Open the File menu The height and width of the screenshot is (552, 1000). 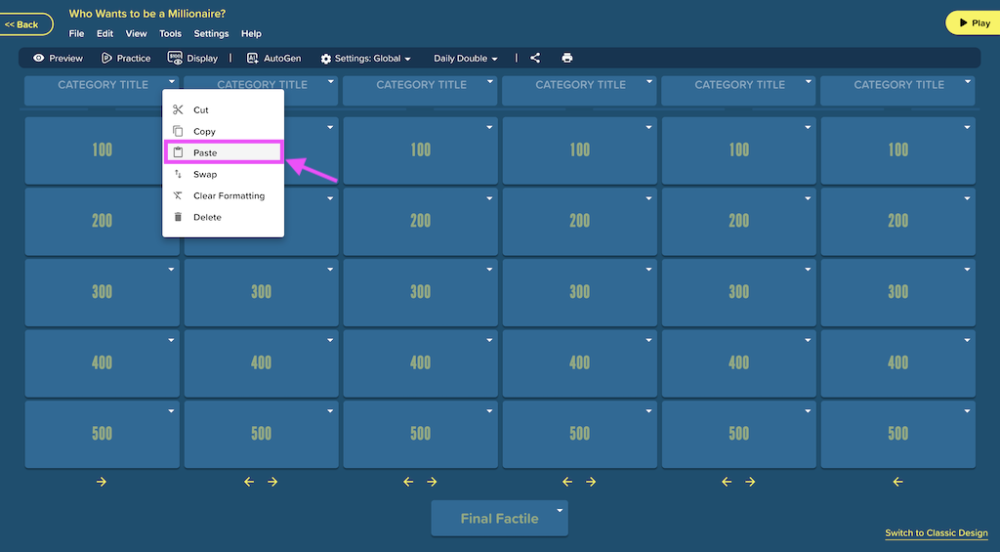tap(77, 33)
